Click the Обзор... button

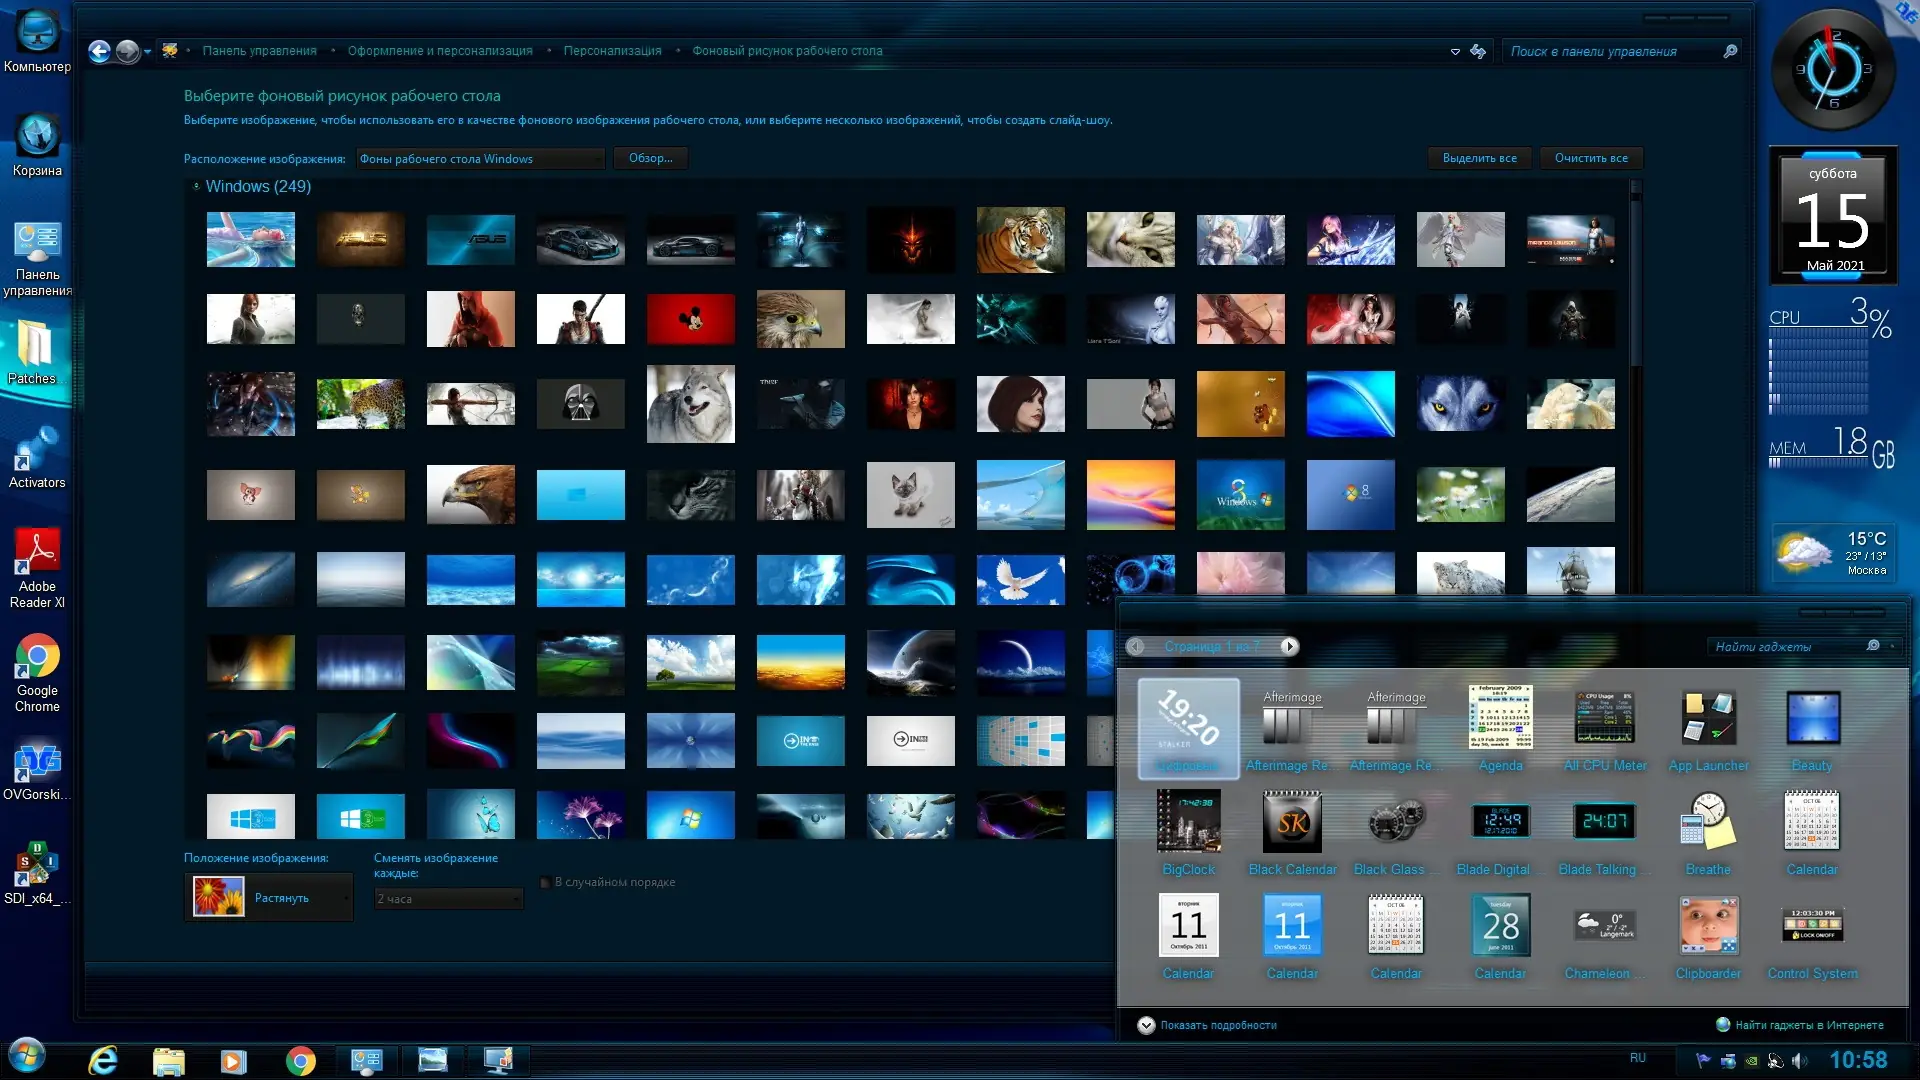[650, 158]
